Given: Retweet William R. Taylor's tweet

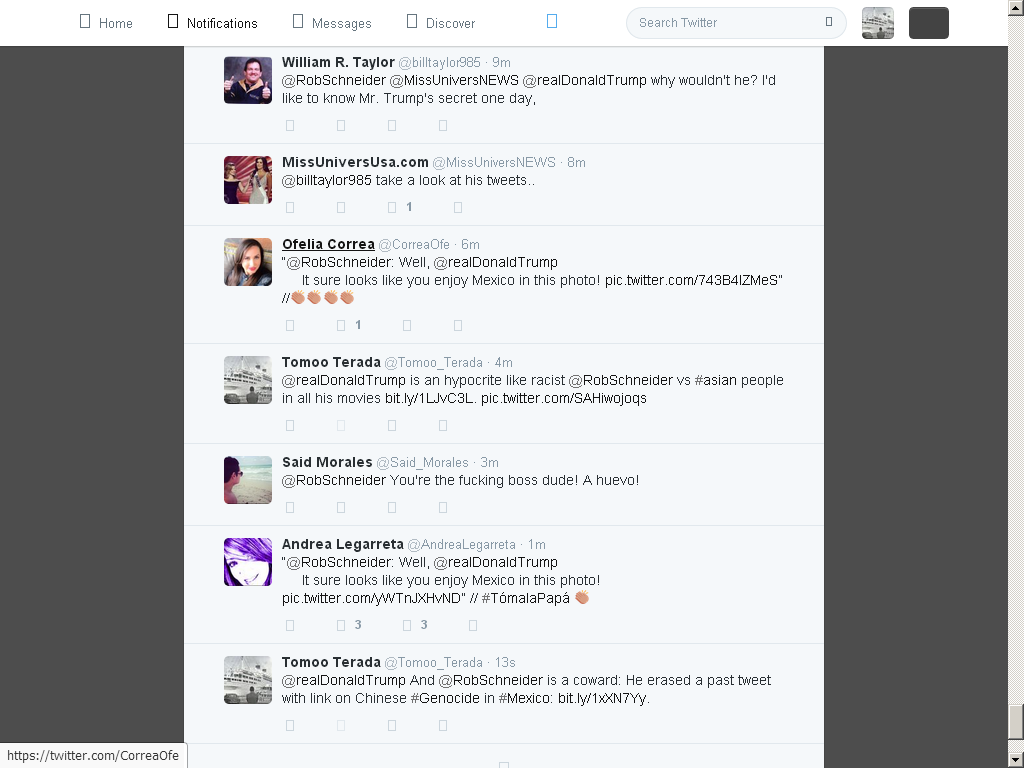Looking at the screenshot, I should 341,125.
